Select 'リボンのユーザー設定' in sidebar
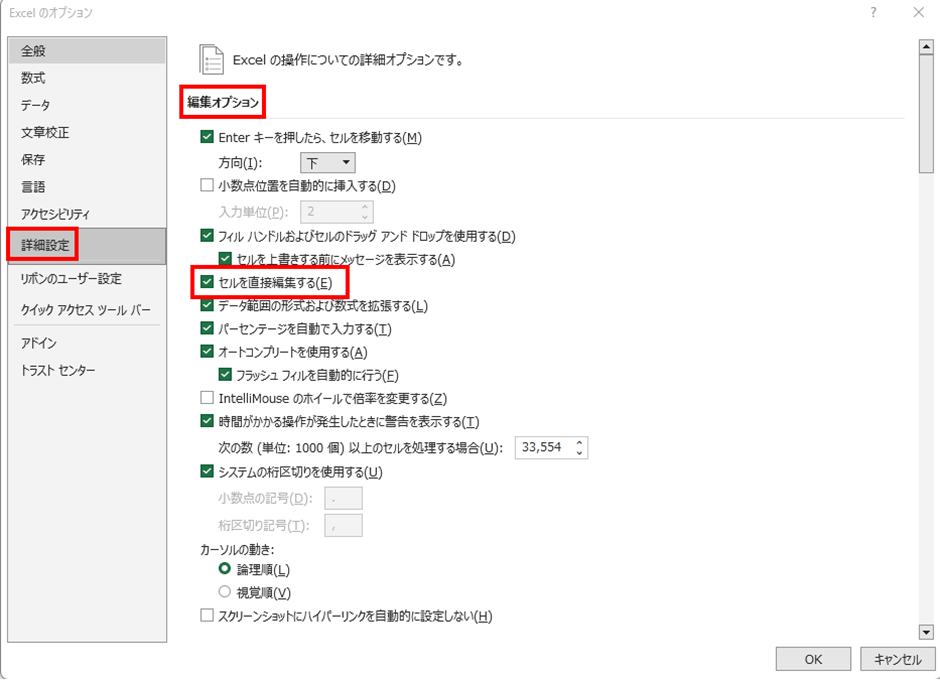This screenshot has width=940, height=680. coord(71,279)
